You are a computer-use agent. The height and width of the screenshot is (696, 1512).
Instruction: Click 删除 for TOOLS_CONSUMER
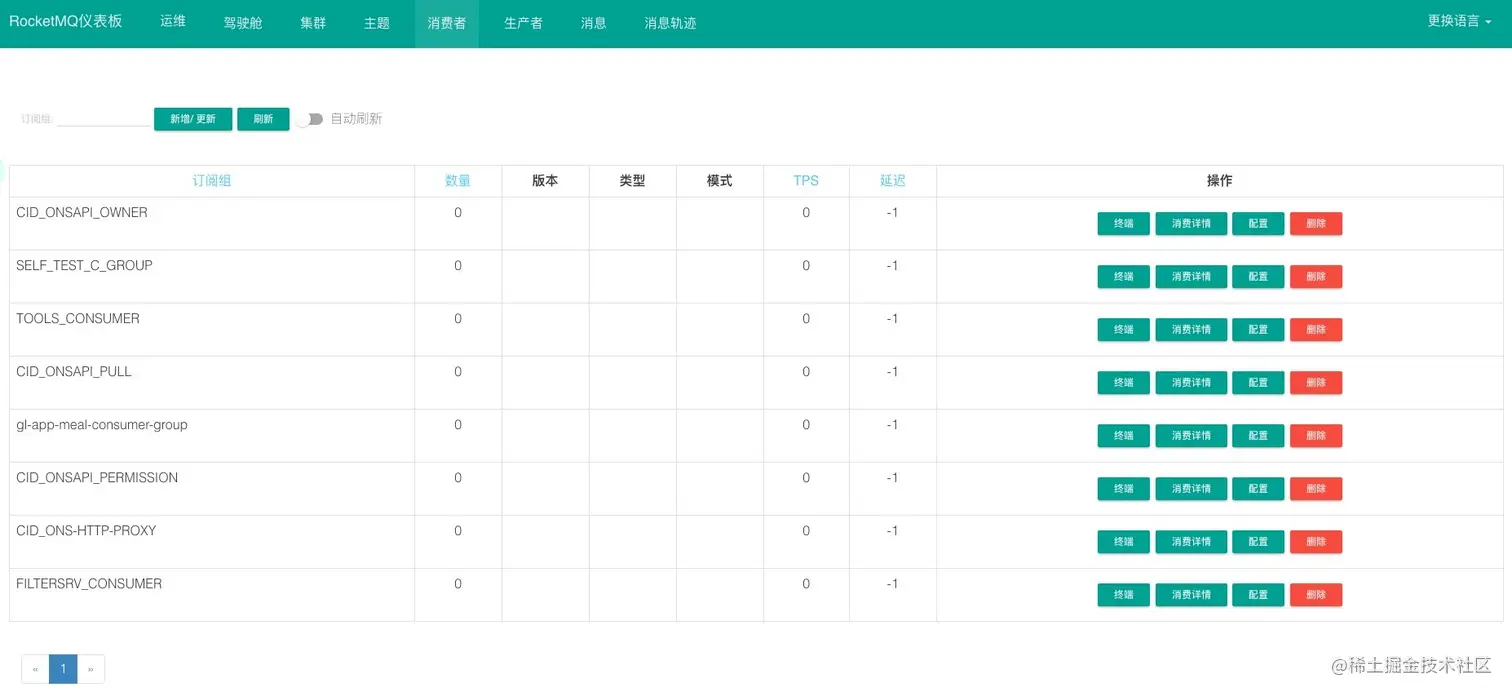coord(1316,330)
